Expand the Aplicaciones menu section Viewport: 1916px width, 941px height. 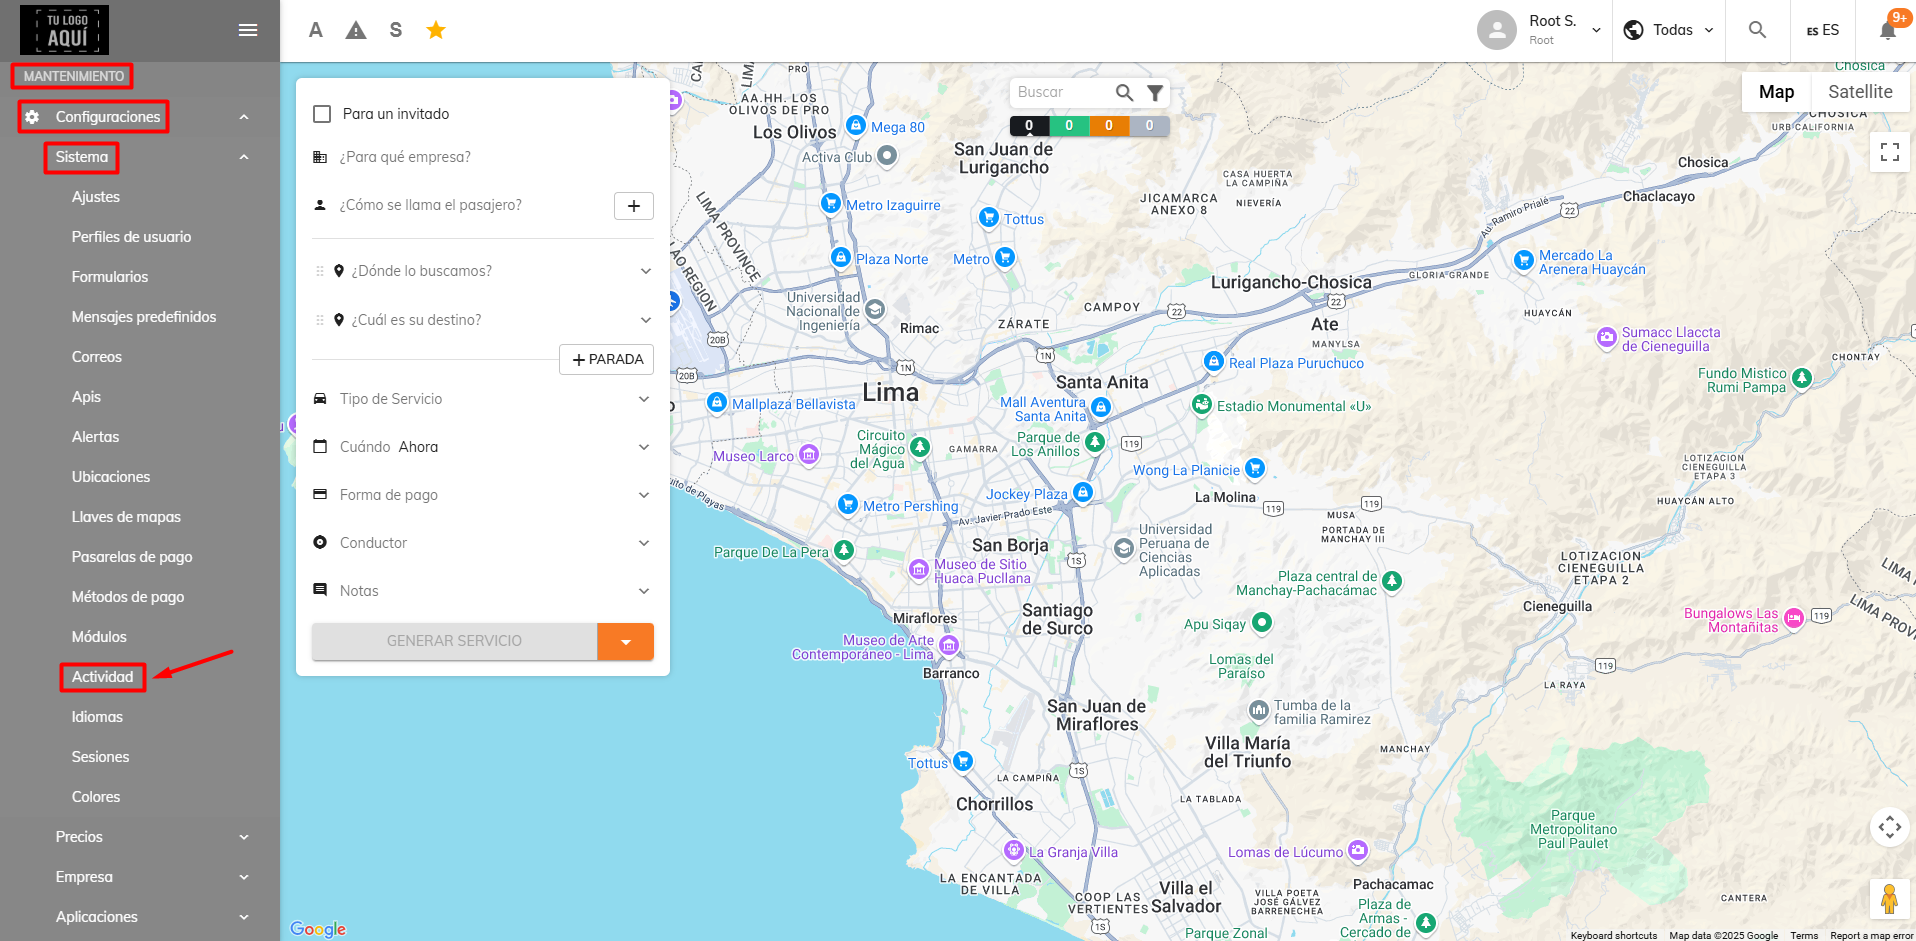click(140, 917)
